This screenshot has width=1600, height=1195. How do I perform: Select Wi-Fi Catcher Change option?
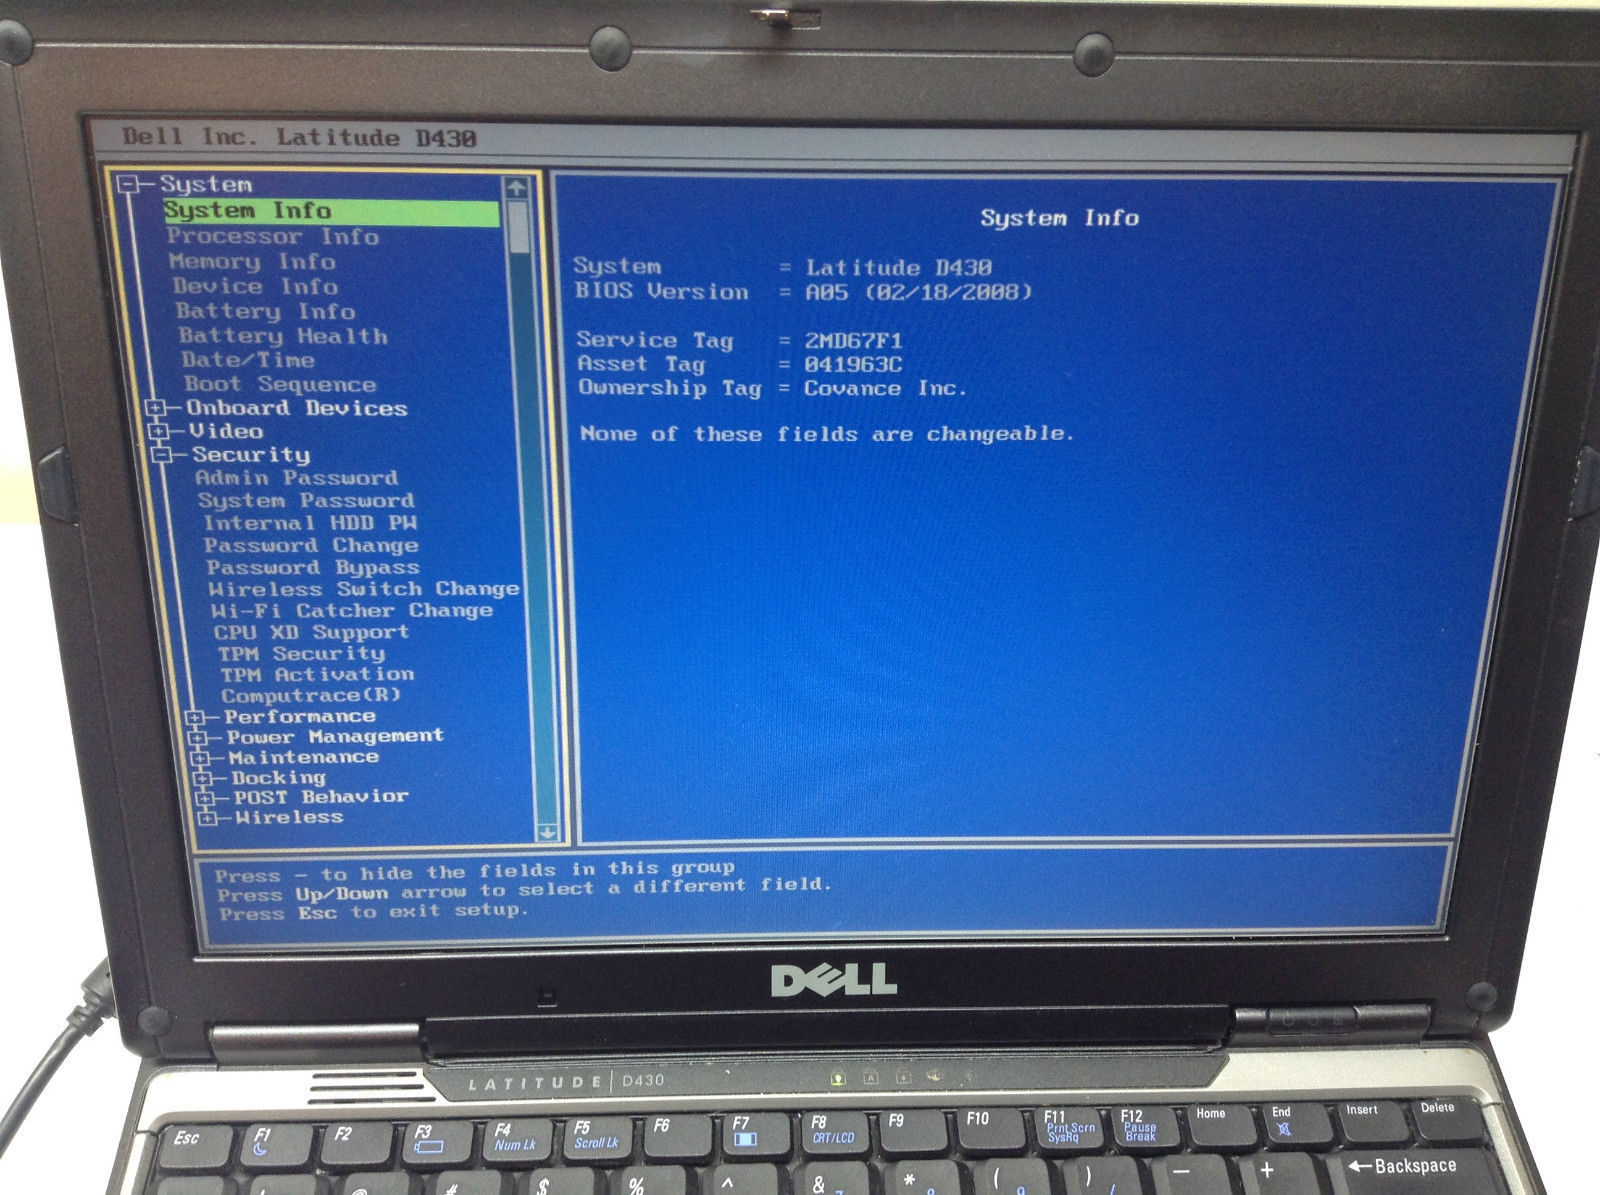(x=352, y=610)
